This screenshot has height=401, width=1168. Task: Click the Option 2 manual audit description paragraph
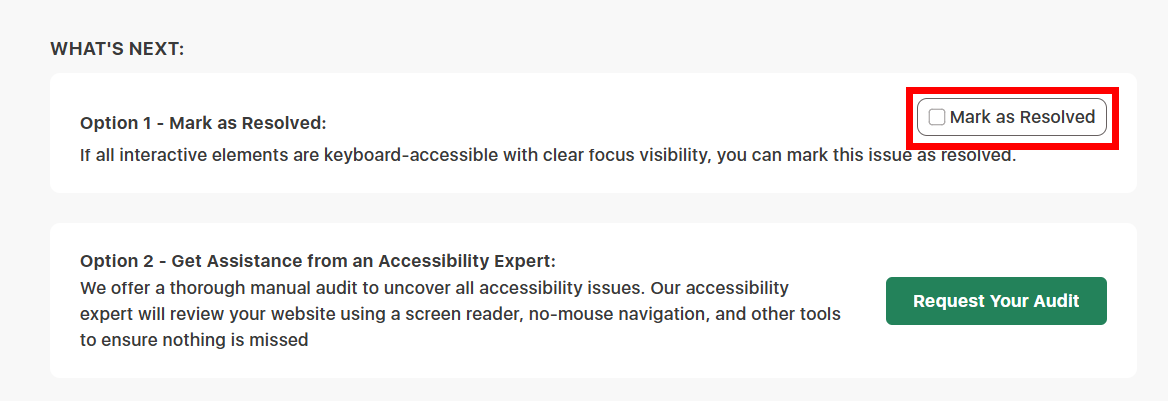click(x=460, y=314)
